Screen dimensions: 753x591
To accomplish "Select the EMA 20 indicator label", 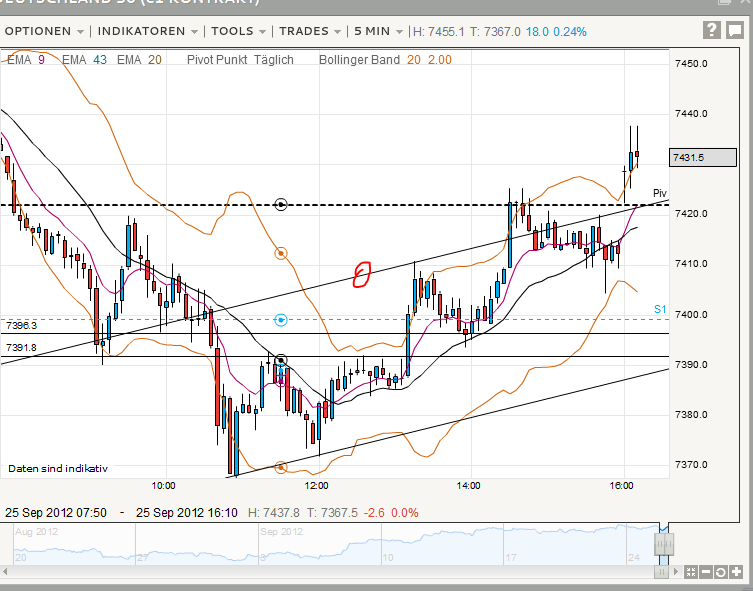I will 139,60.
